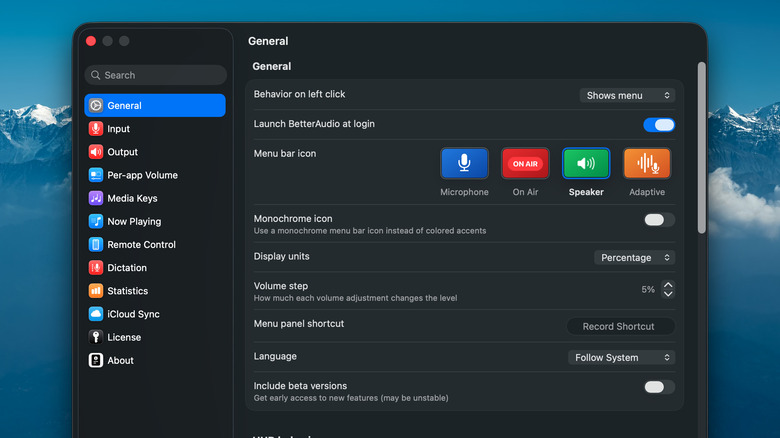780x438 pixels.
Task: Click the Per-app Volume sidebar icon
Action: tap(96, 175)
